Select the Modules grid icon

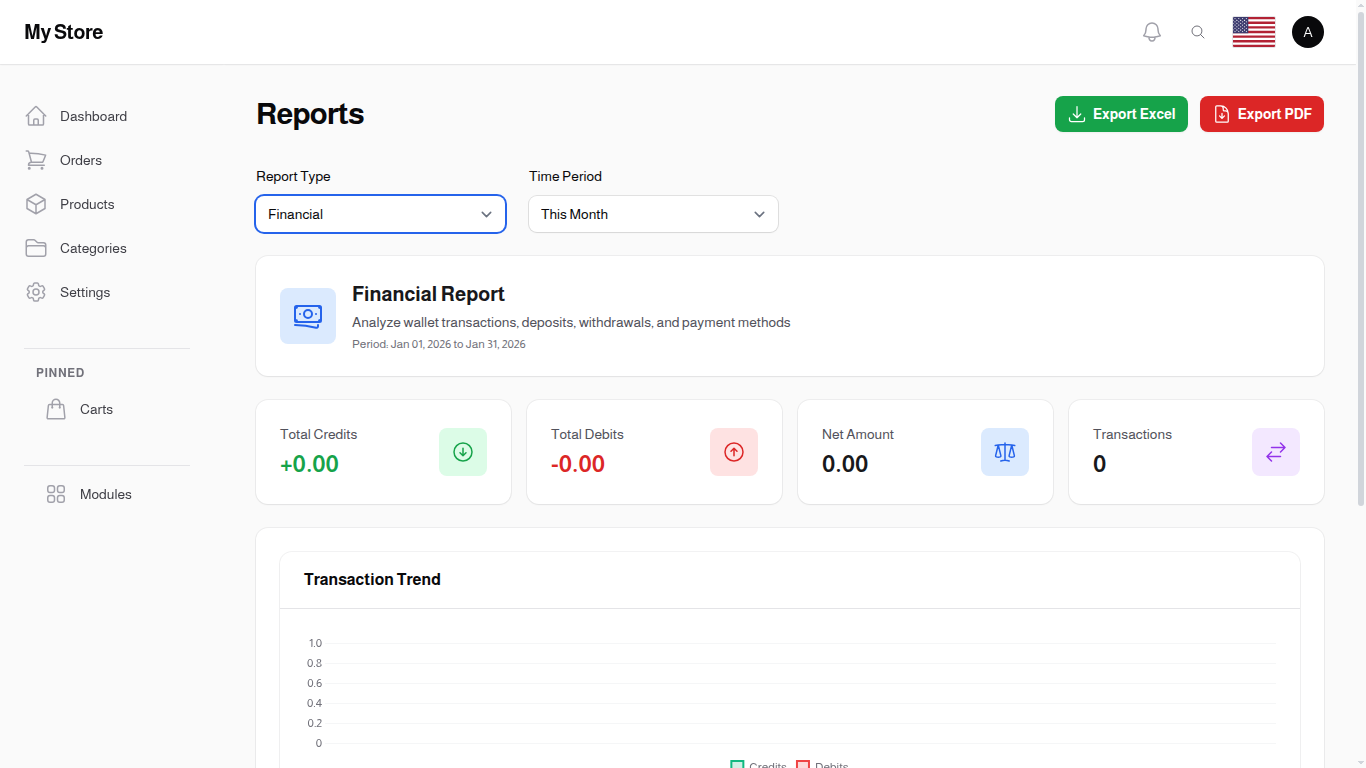tap(55, 493)
